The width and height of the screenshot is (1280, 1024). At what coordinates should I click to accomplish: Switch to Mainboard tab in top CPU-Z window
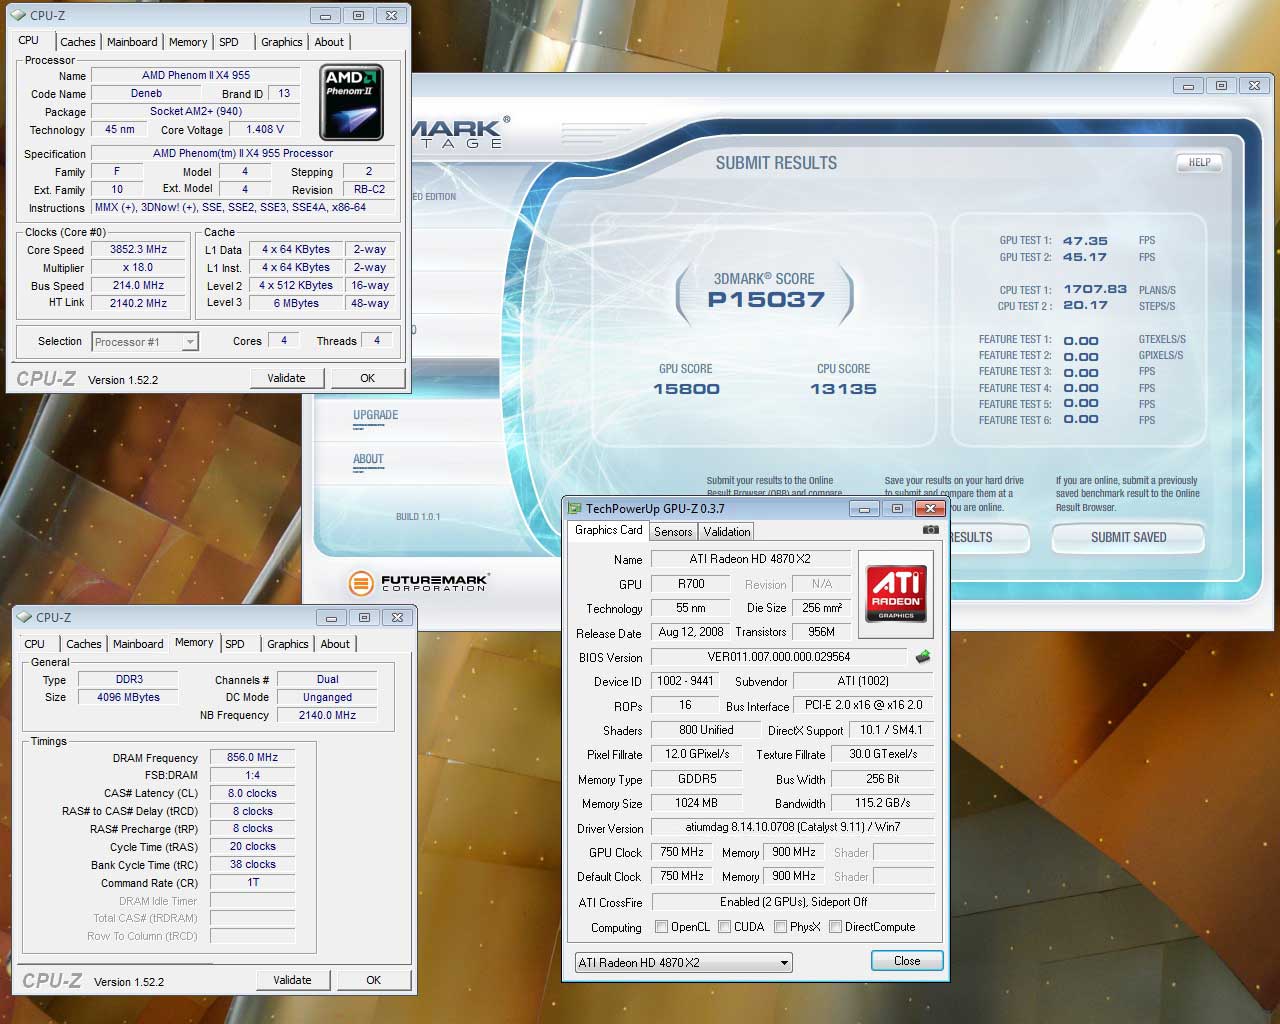click(132, 42)
